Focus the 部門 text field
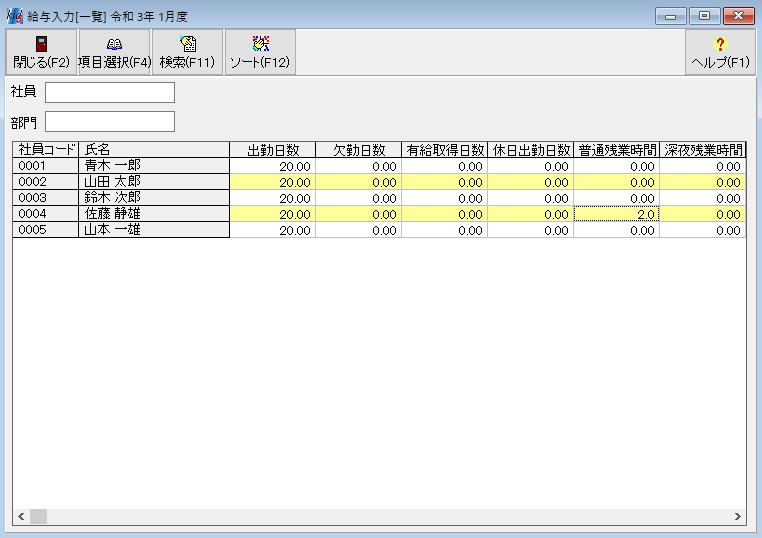This screenshot has height=538, width=762. point(110,122)
